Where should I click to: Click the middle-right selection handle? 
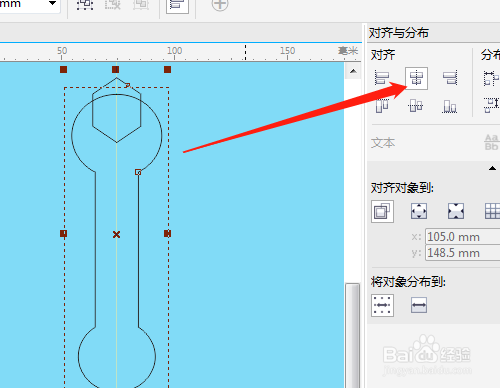click(x=167, y=233)
